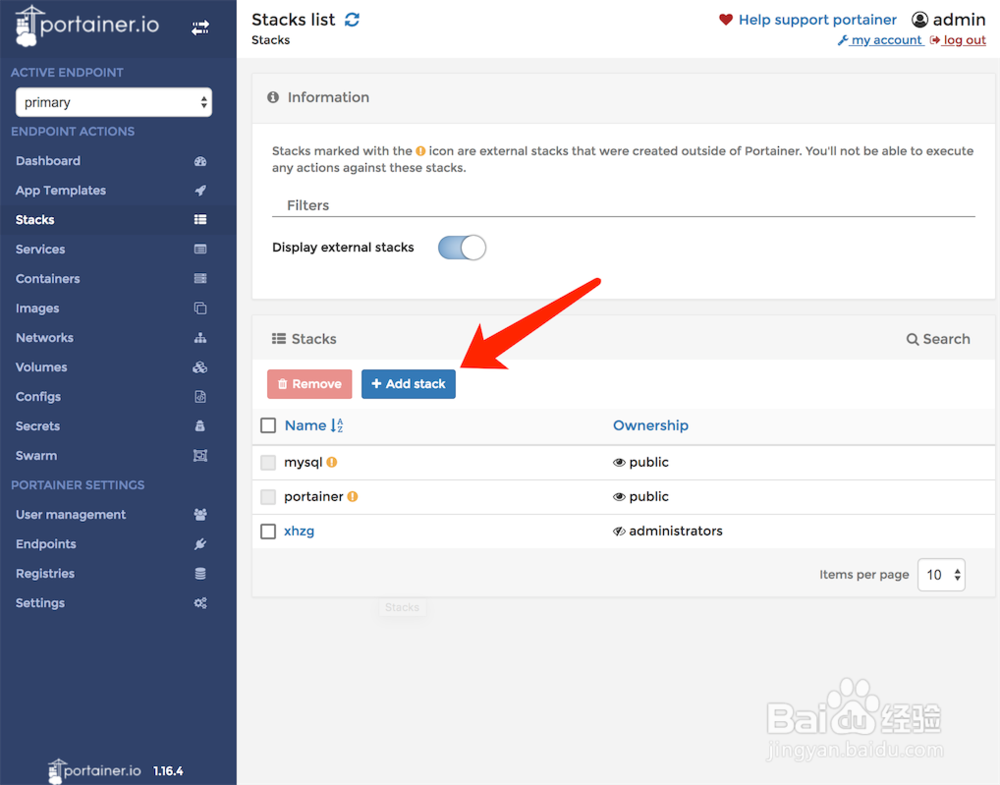The image size is (1000, 785).
Task: Click the Search field in Stacks panel
Action: tap(938, 339)
